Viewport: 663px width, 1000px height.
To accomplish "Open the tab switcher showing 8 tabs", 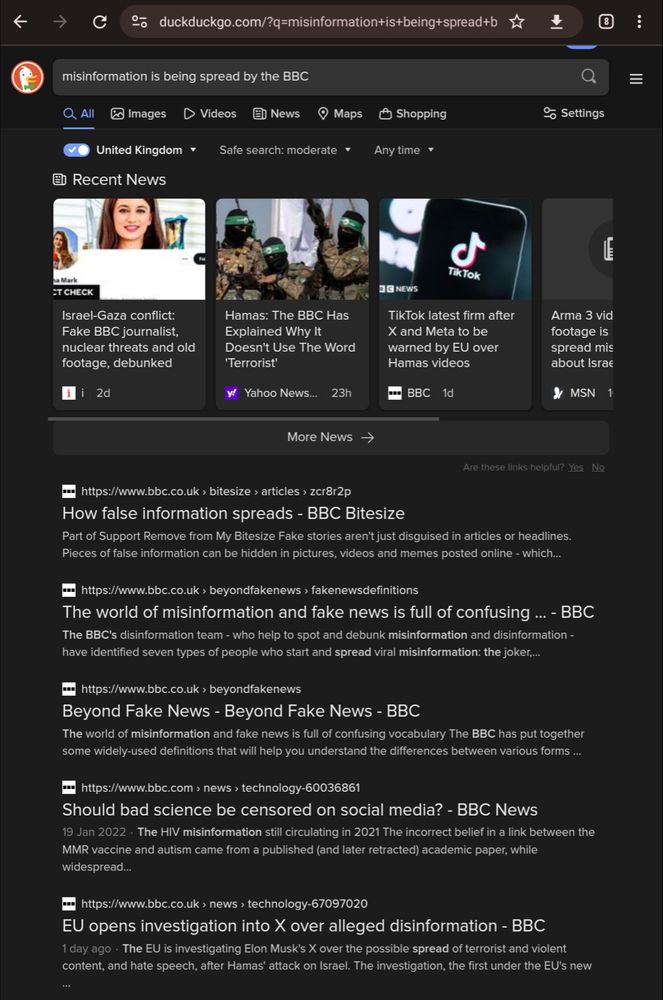I will (606, 22).
